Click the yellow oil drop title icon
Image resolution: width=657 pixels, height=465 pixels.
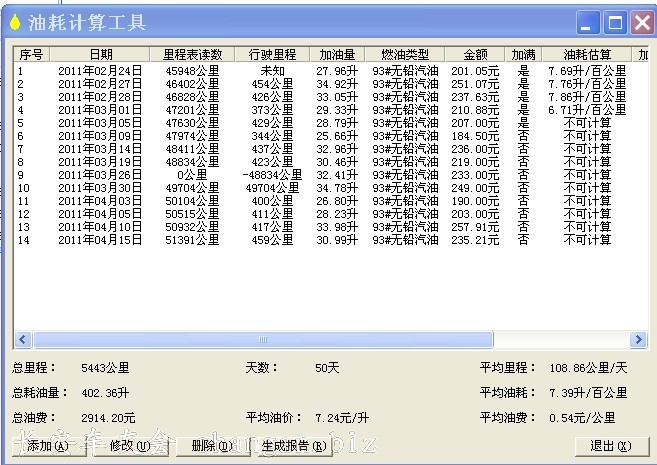tap(15, 22)
